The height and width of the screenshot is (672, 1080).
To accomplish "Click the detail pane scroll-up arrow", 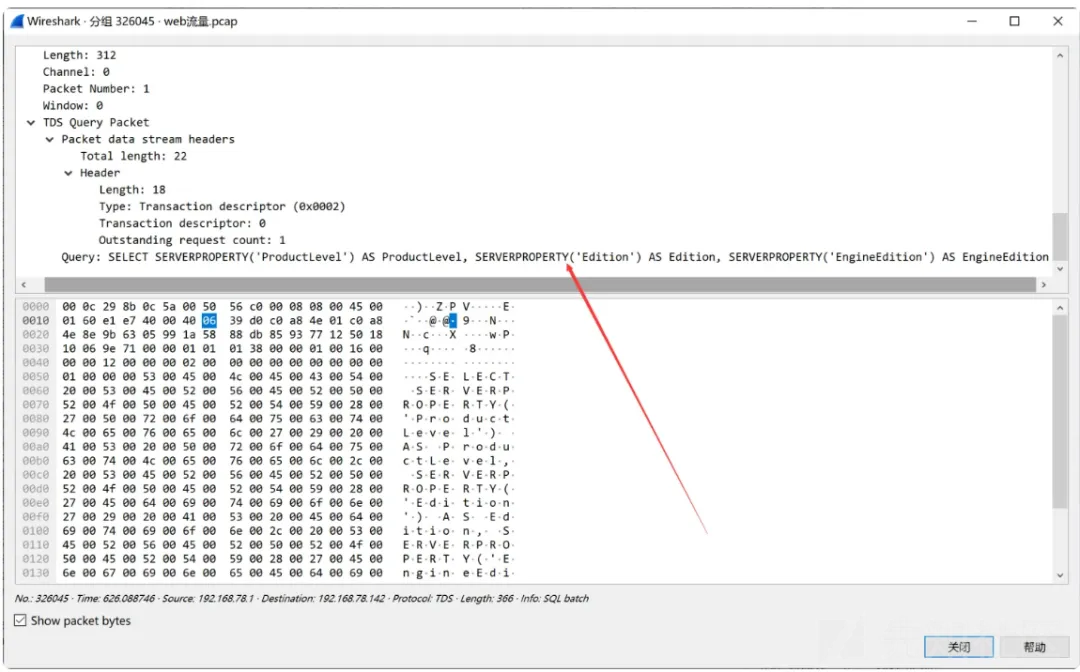I will pyautogui.click(x=1060, y=55).
